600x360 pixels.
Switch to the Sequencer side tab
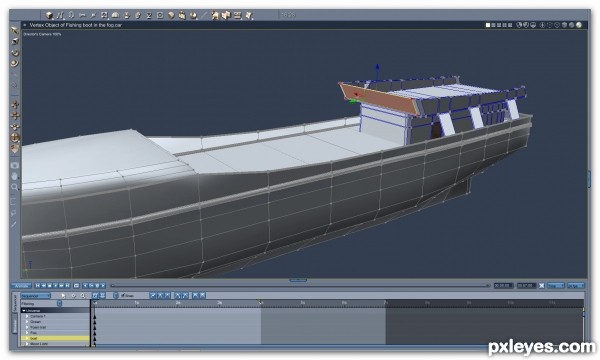(x=15, y=302)
